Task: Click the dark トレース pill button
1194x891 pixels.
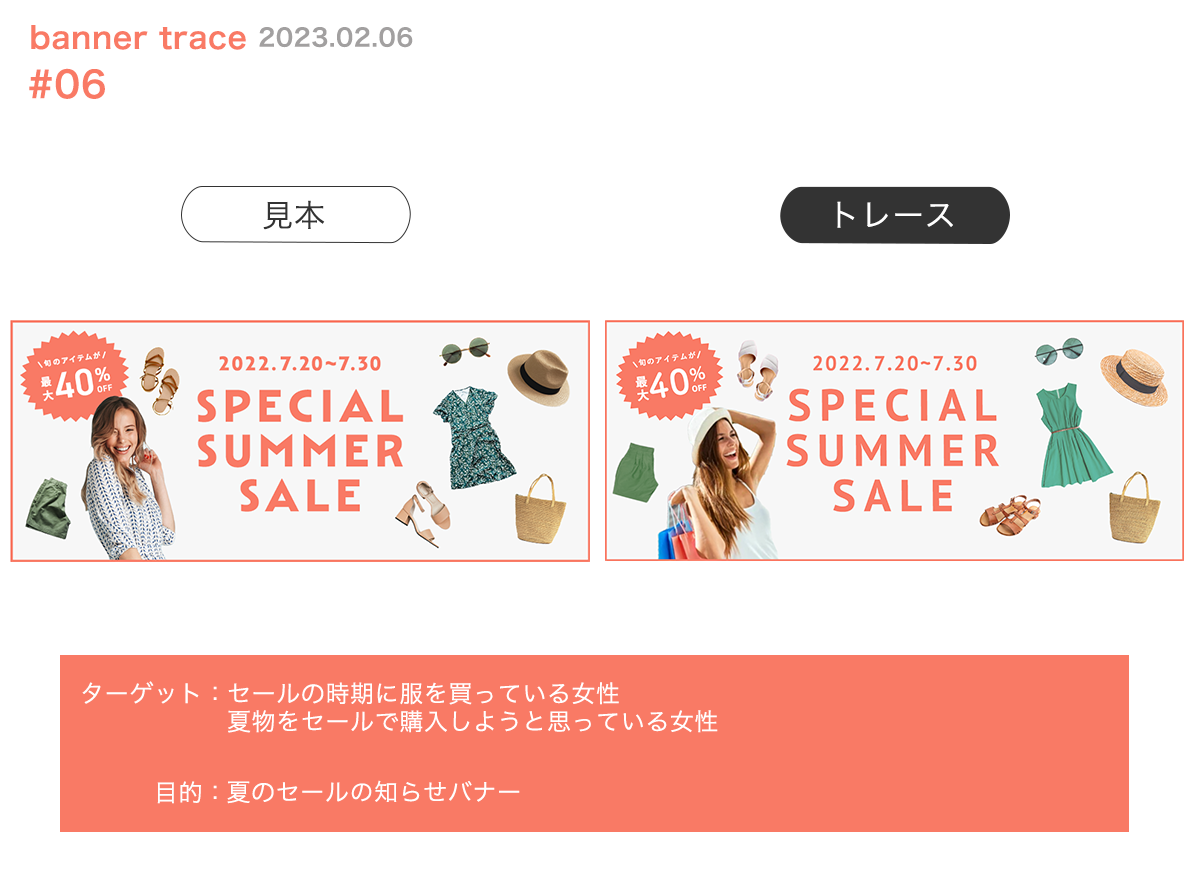Action: point(895,216)
